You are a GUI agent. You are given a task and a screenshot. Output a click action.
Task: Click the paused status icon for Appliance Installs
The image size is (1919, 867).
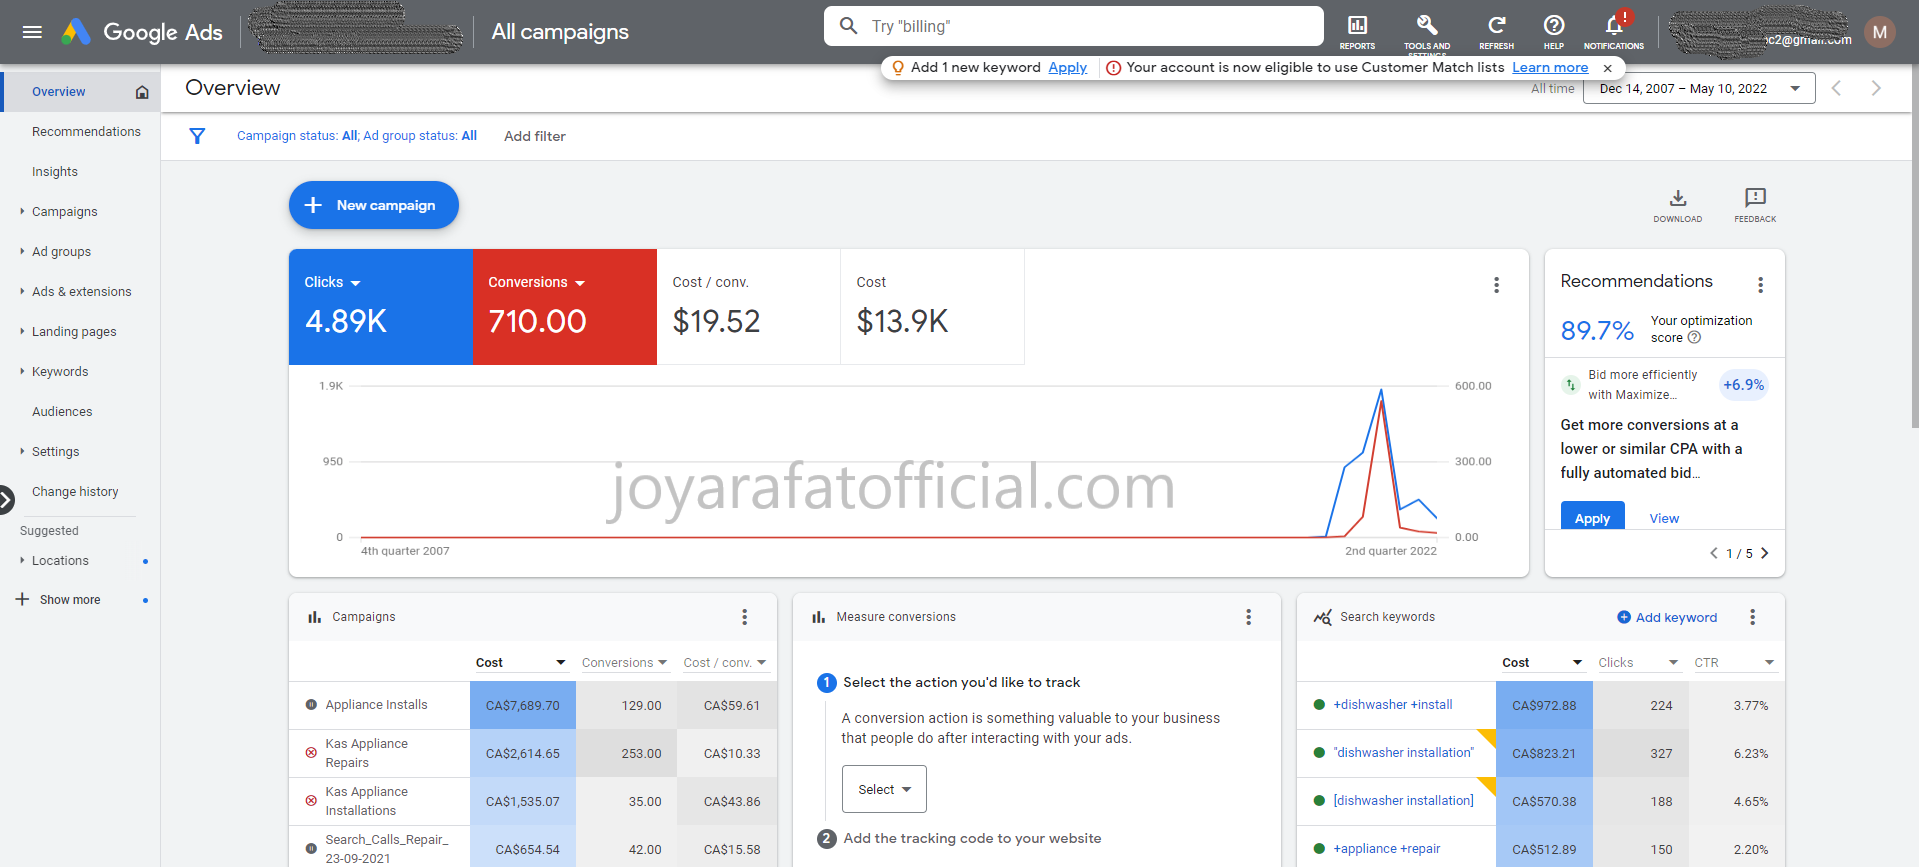pos(311,705)
